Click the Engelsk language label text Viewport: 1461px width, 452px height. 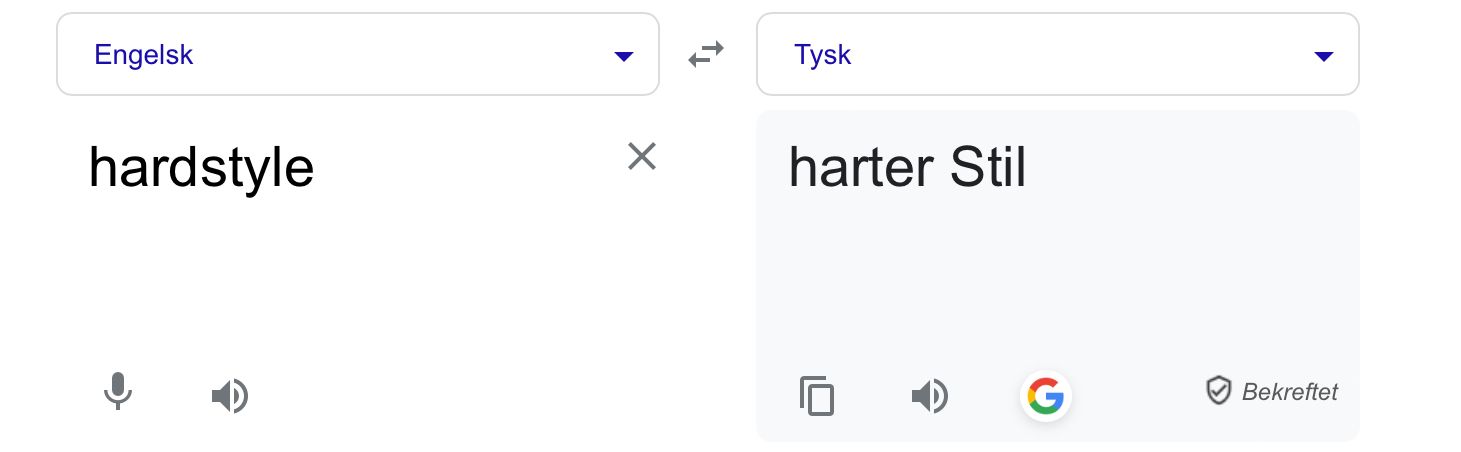click(143, 54)
